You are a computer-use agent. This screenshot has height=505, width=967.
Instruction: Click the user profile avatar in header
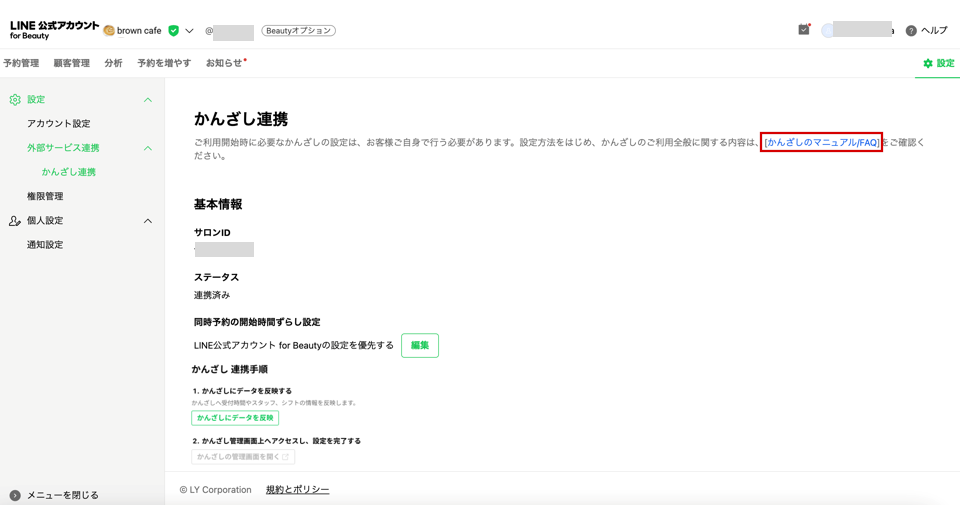tap(828, 30)
